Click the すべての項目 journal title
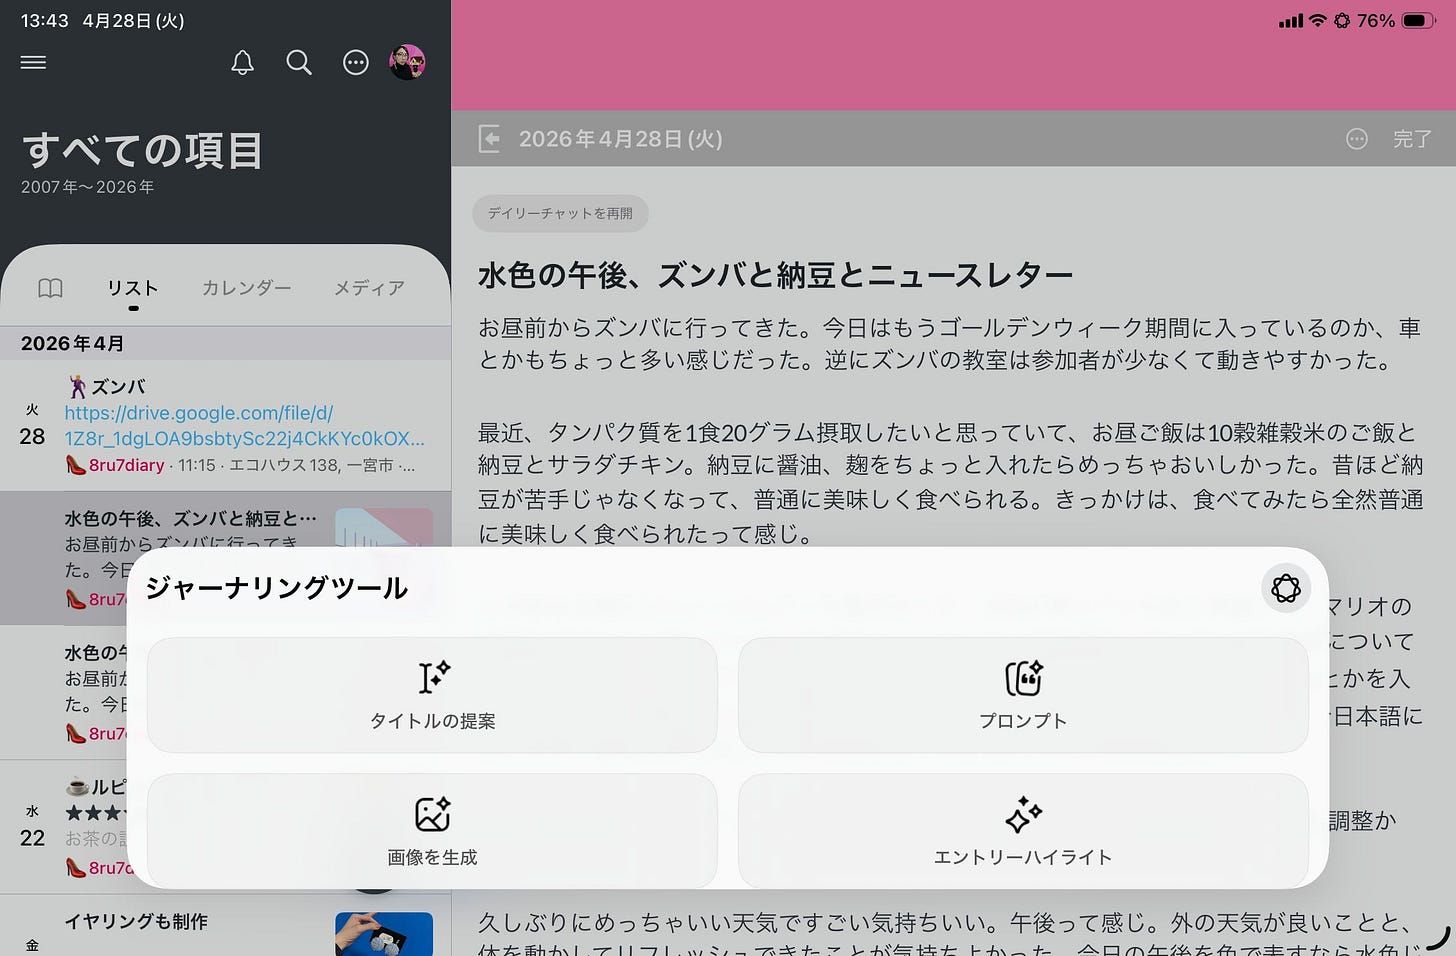This screenshot has width=1456, height=956. 142,150
